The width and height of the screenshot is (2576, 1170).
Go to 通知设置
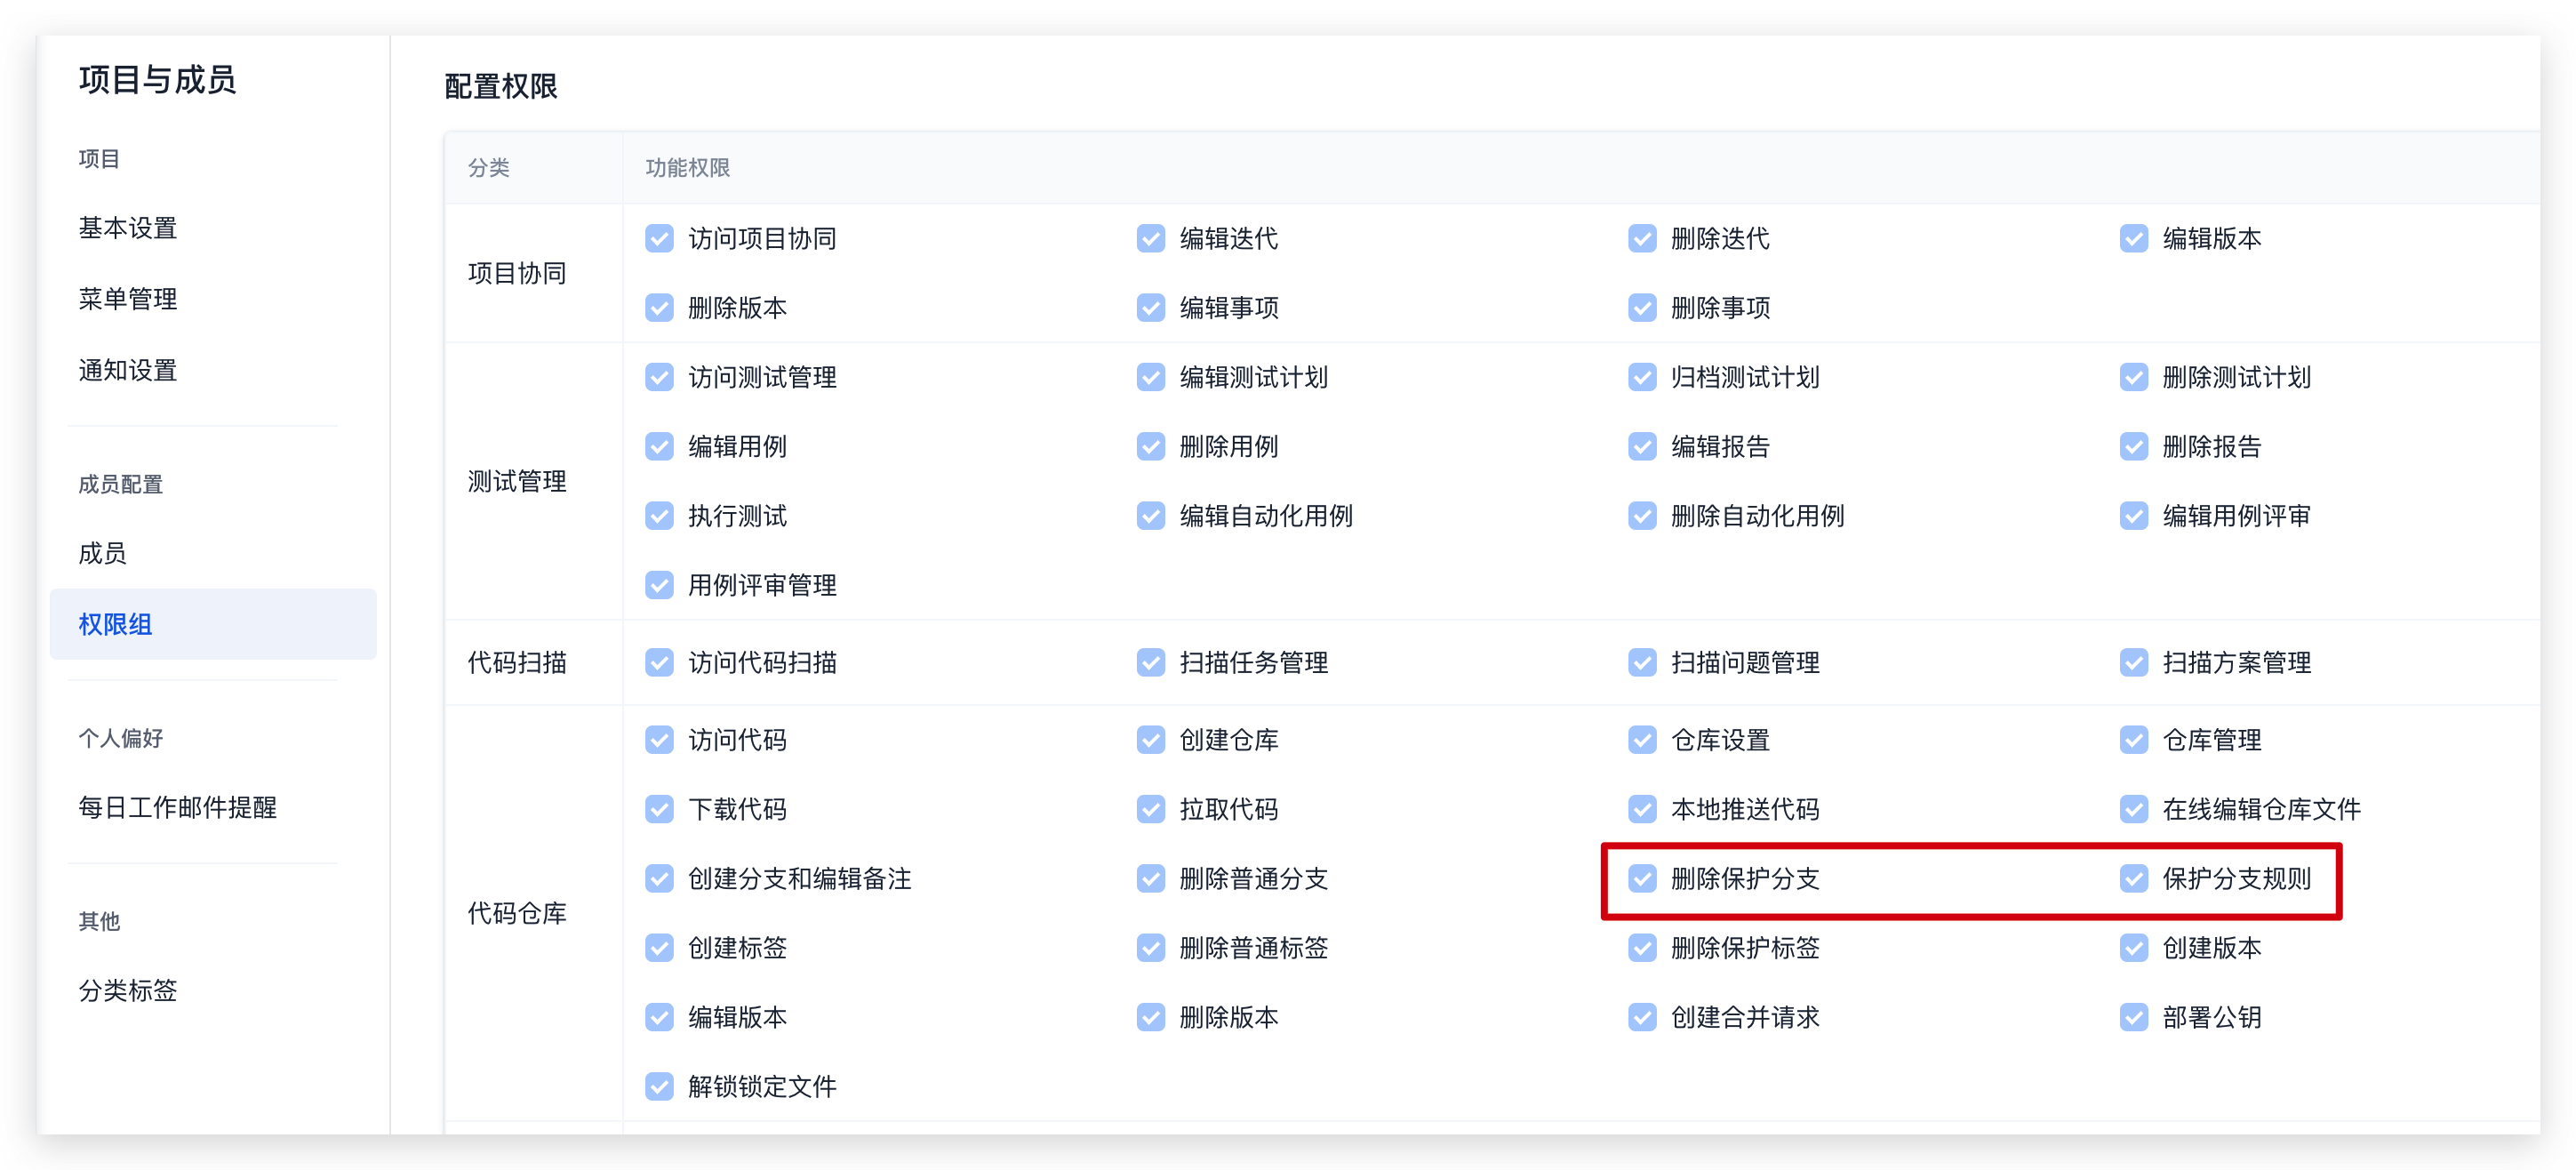click(128, 370)
